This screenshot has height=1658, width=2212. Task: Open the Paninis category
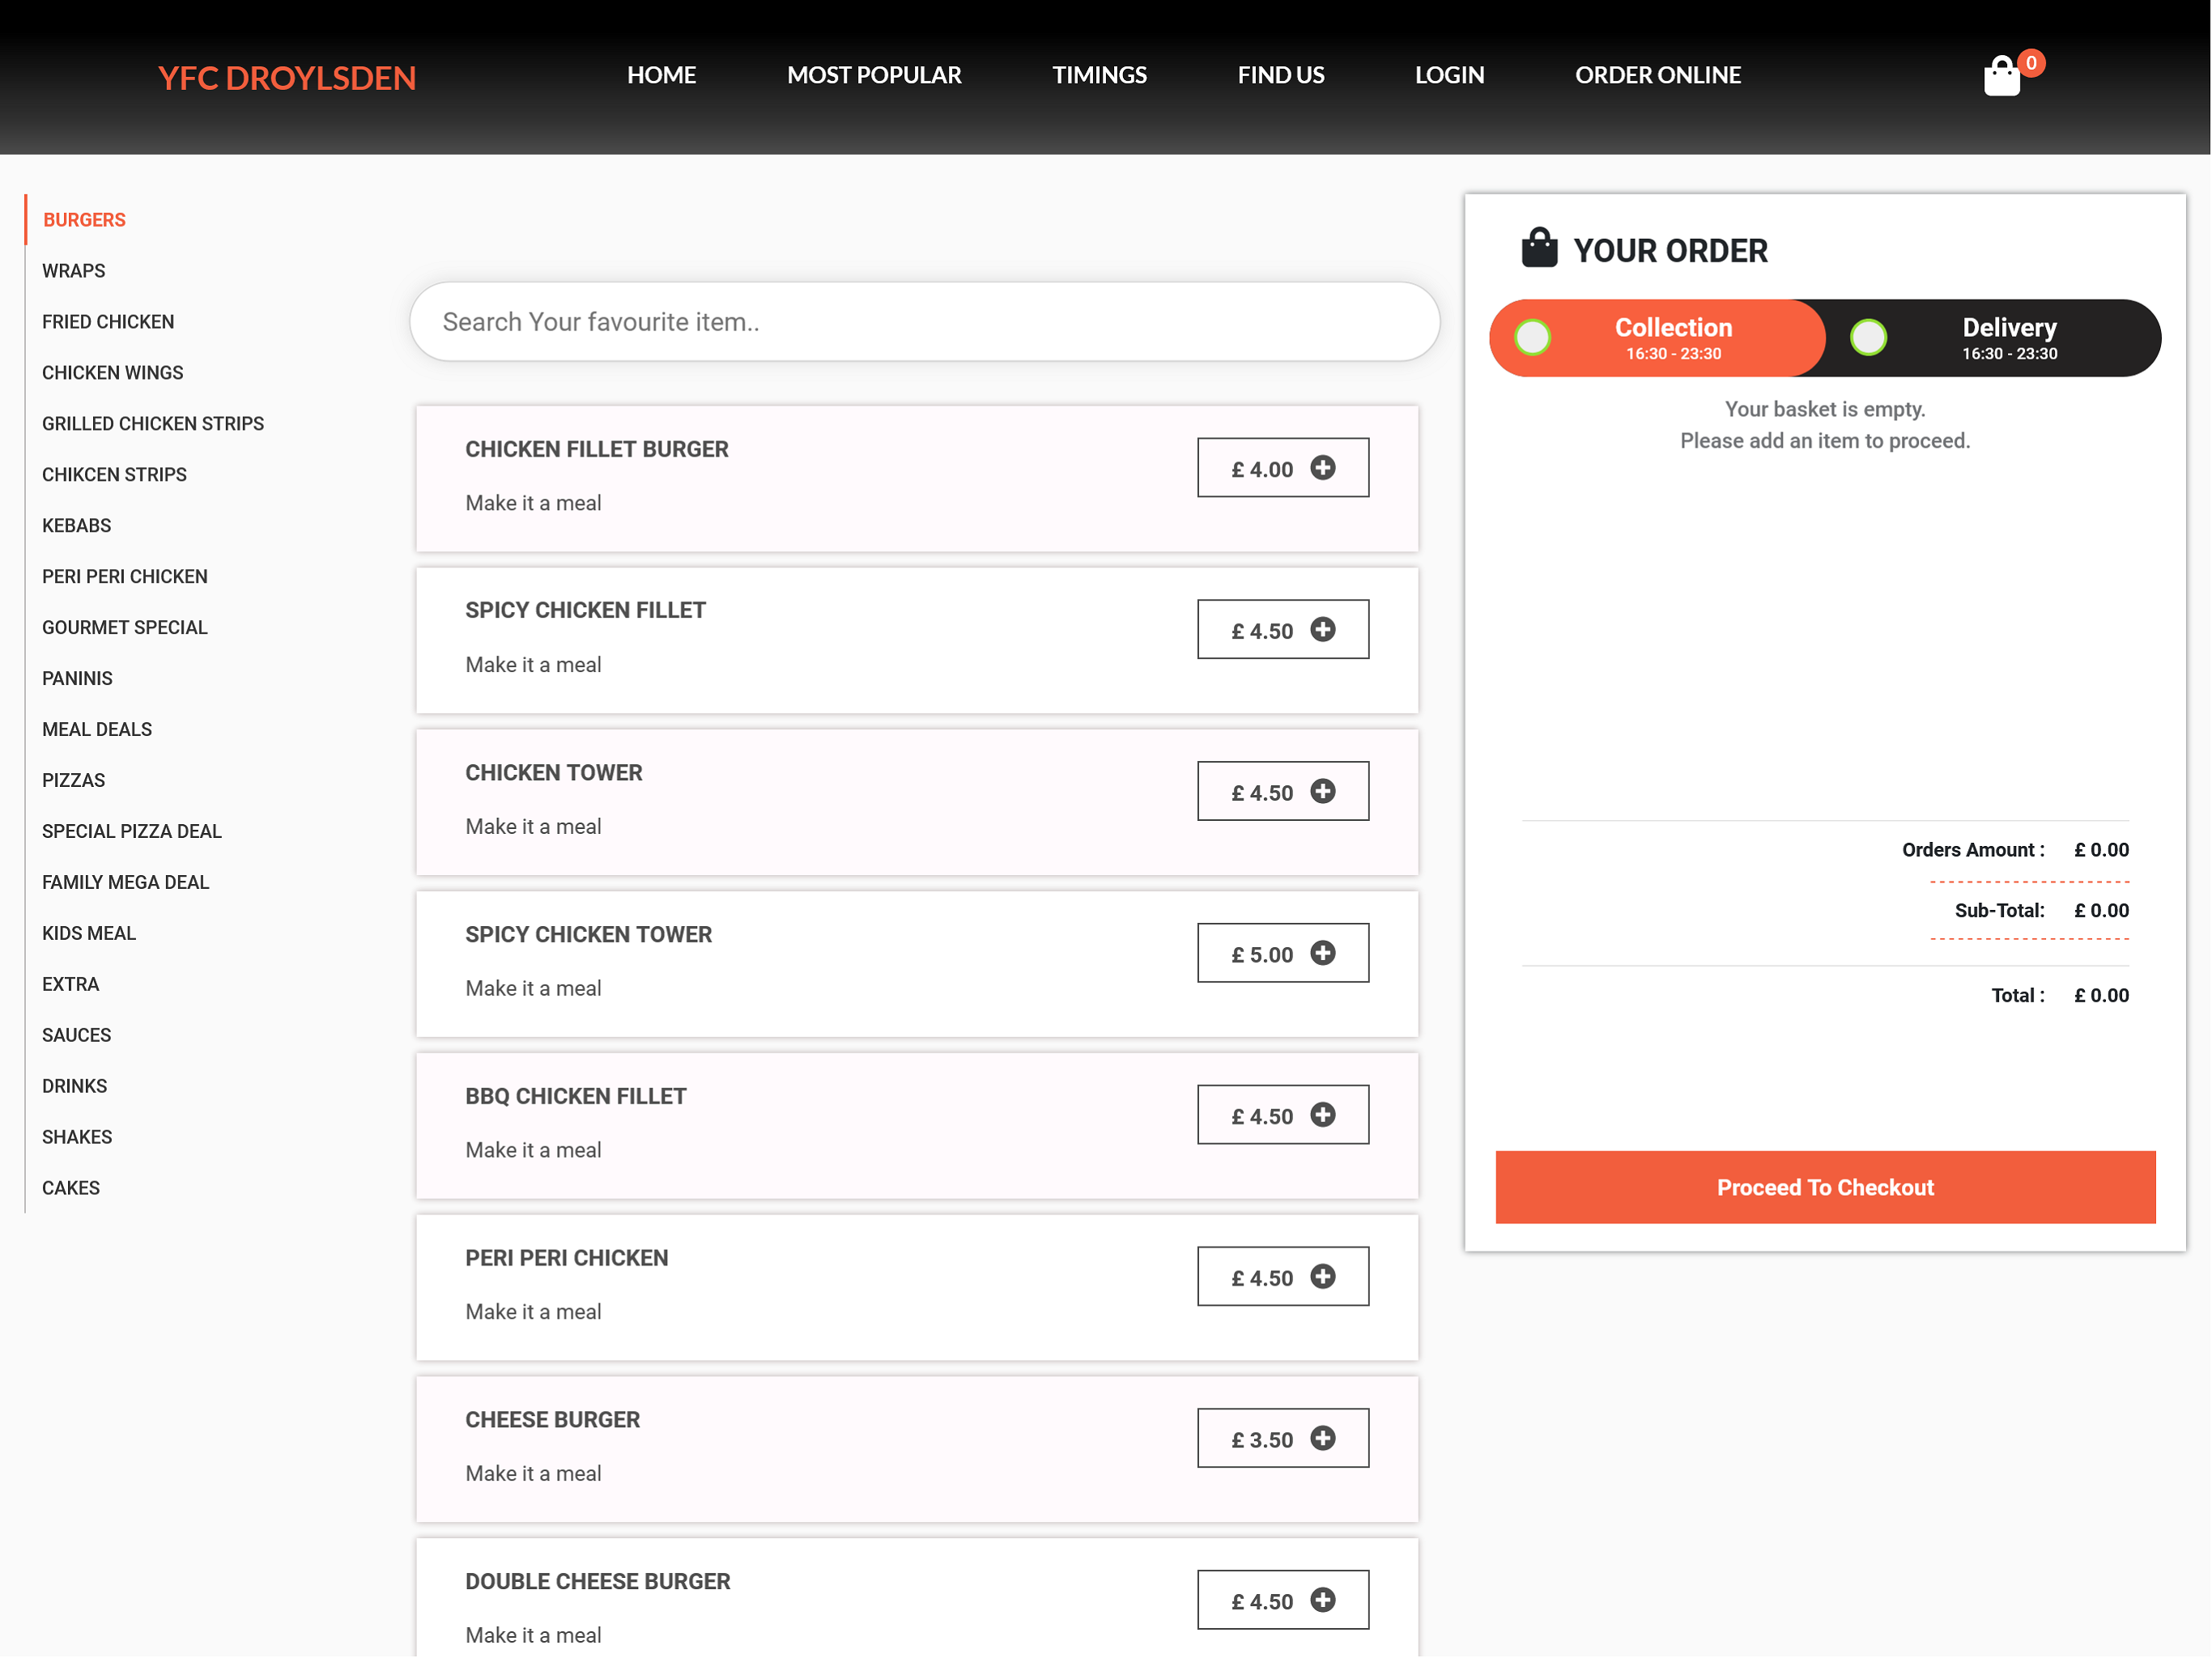pos(77,679)
